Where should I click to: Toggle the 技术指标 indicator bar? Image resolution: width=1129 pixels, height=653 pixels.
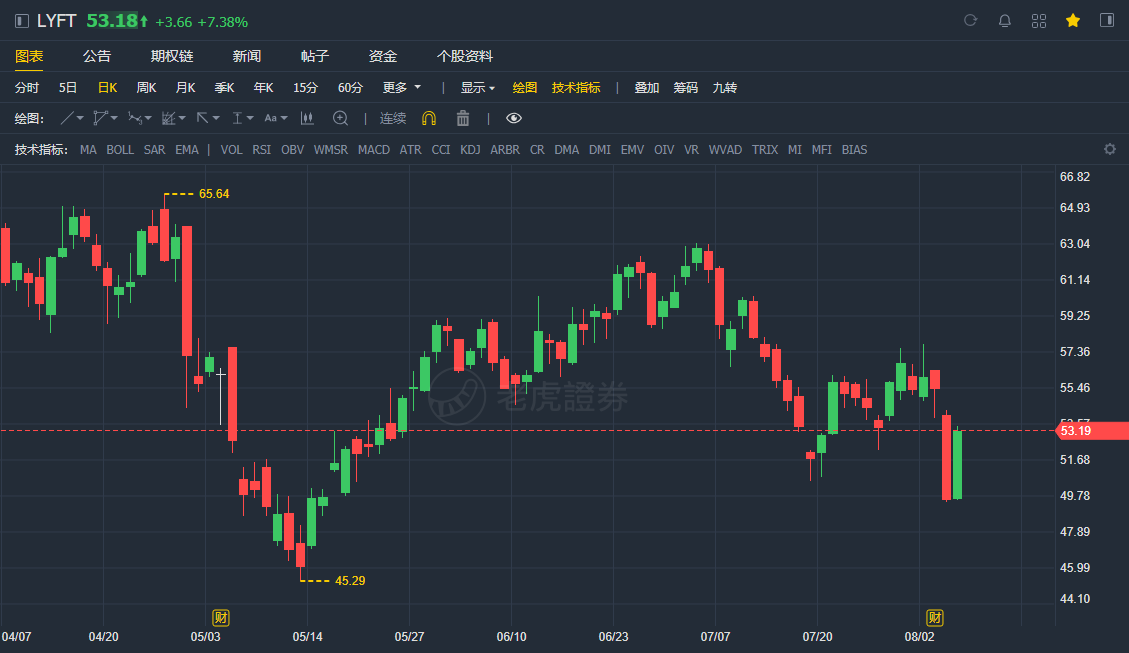coord(576,88)
